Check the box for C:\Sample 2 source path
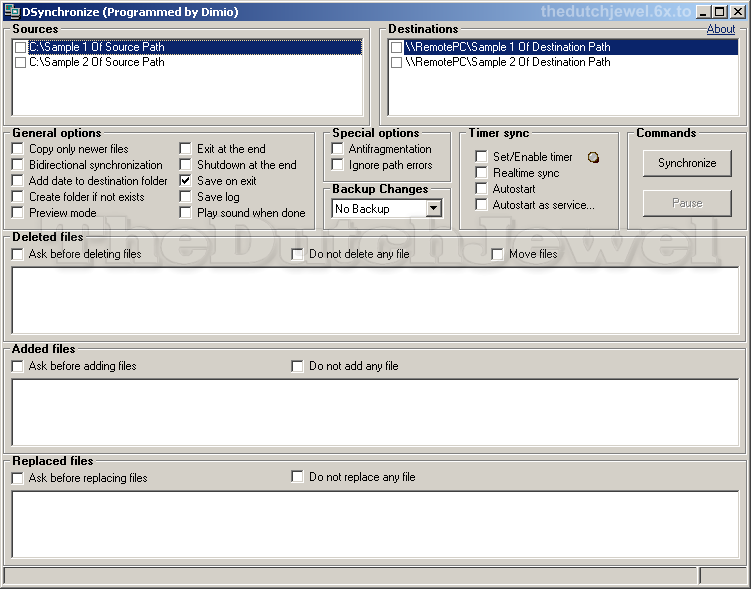The image size is (751, 589). [21, 62]
